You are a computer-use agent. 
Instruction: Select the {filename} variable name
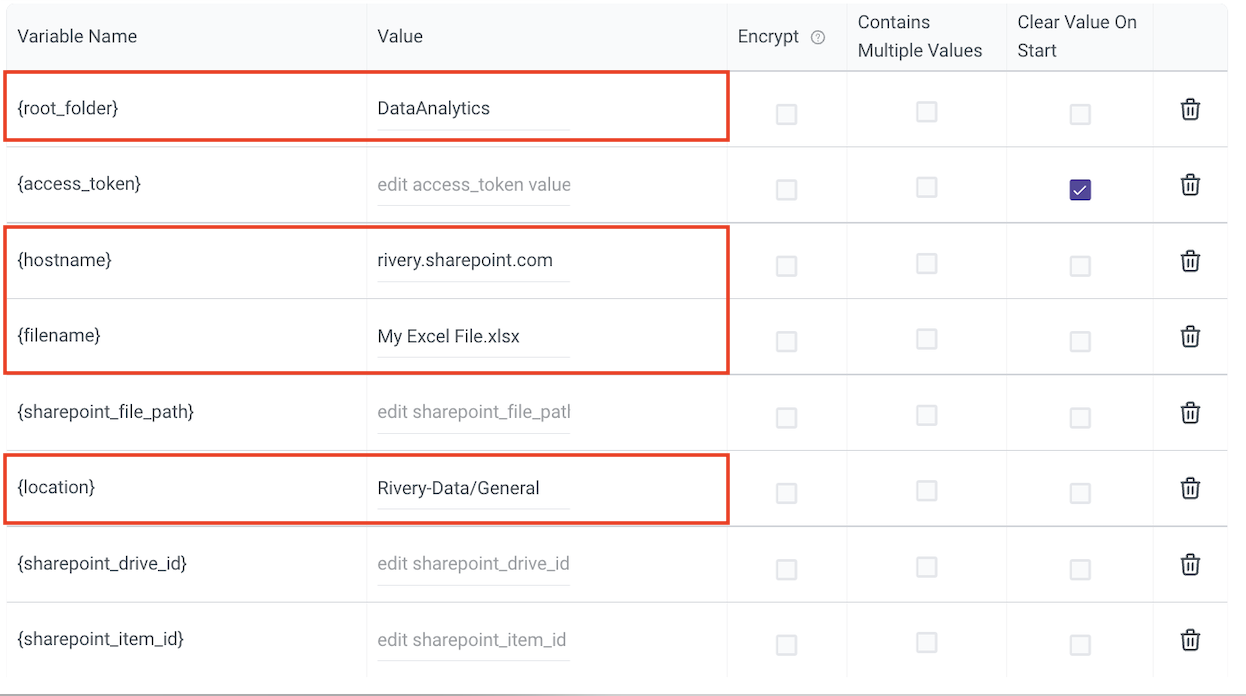coord(59,336)
